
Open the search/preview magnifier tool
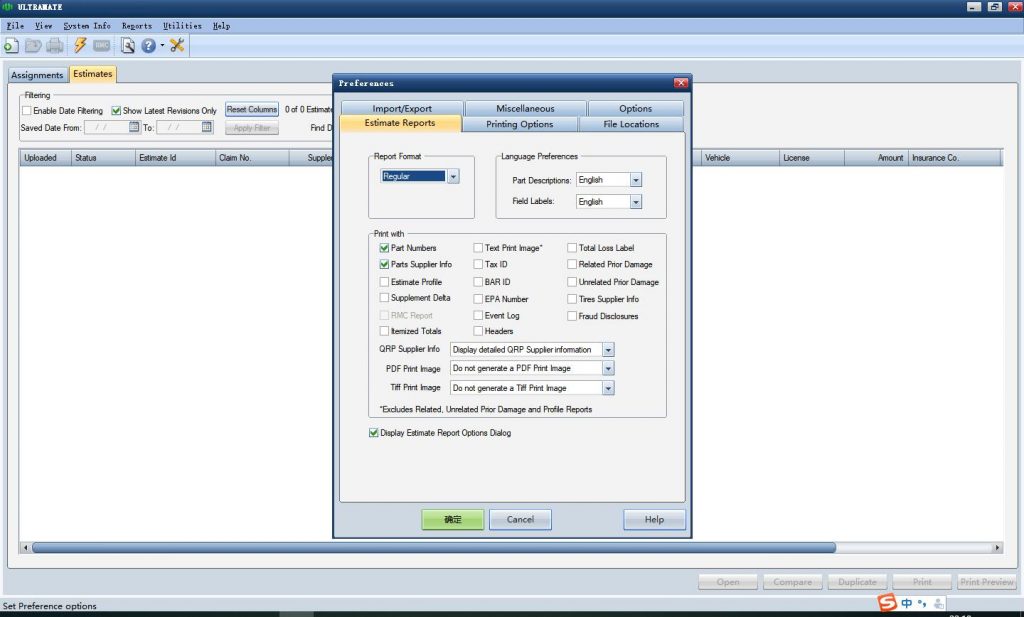(x=127, y=45)
